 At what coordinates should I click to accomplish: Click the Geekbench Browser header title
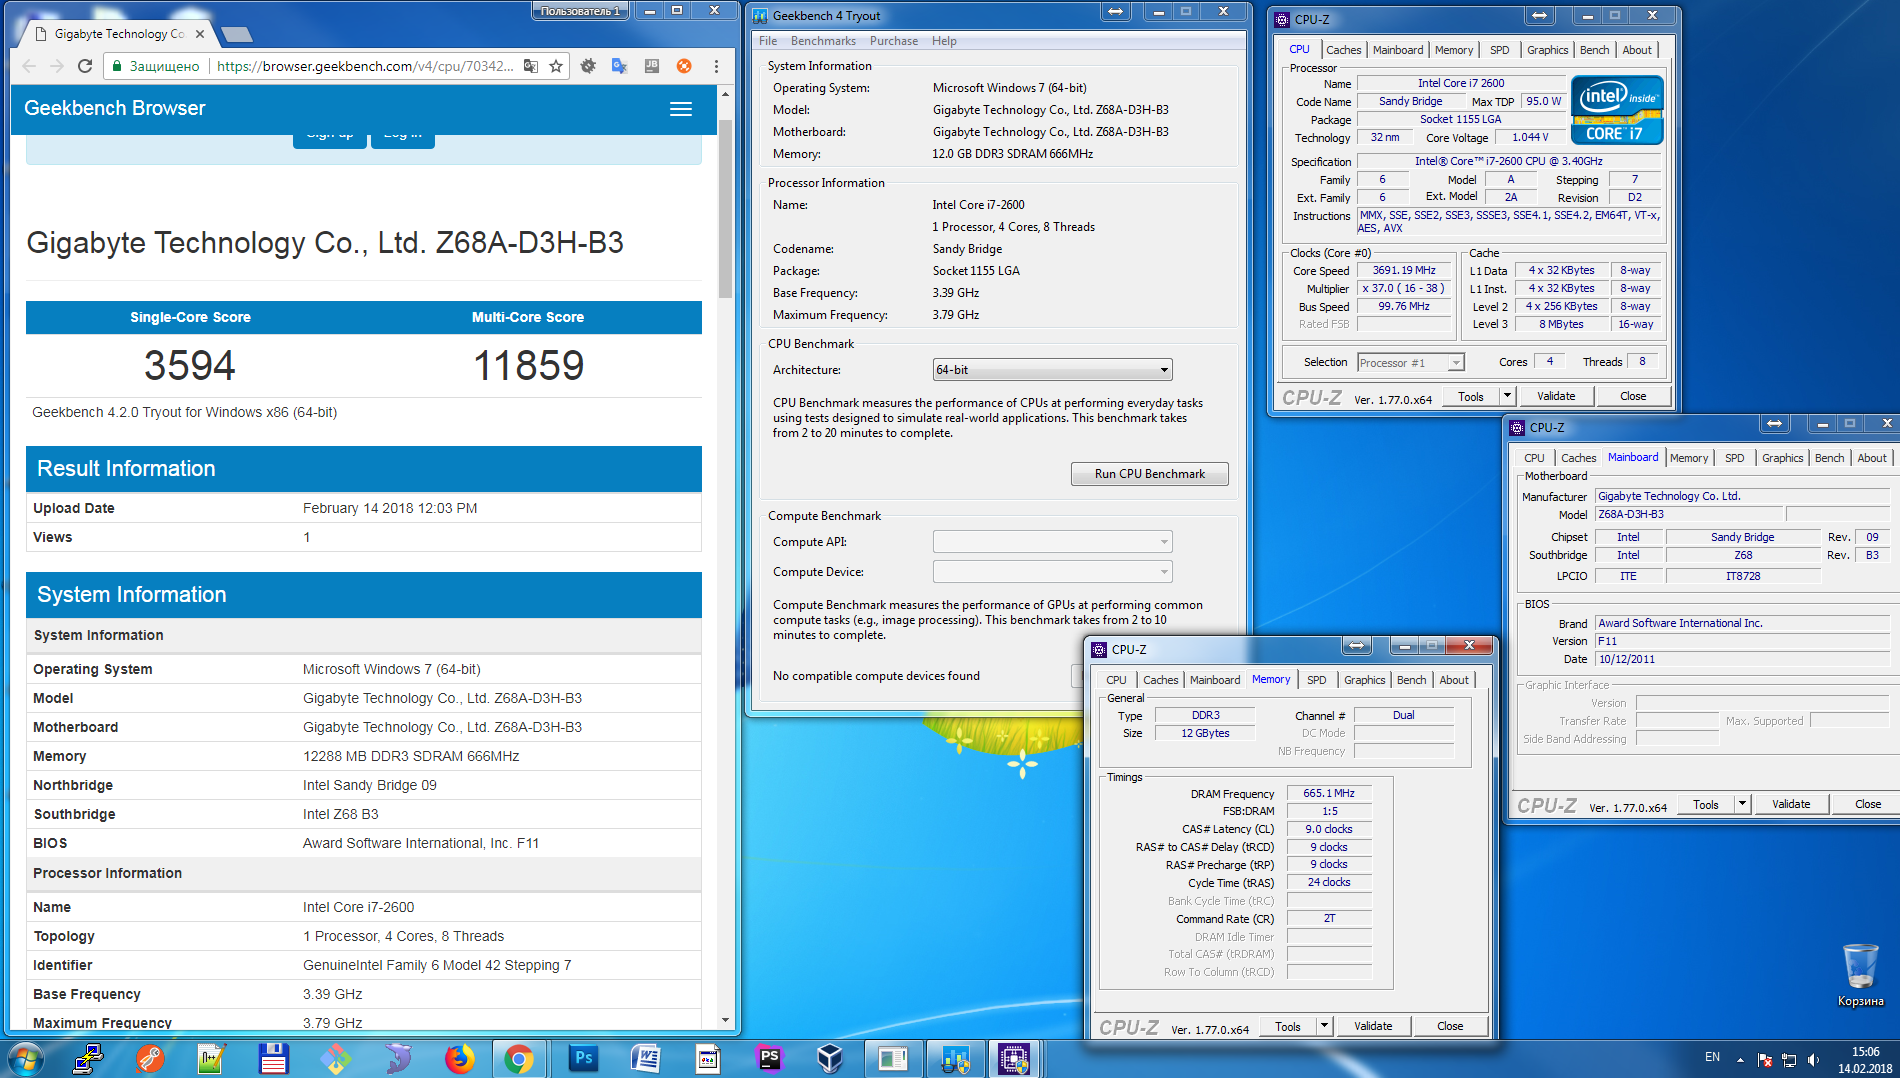(x=115, y=108)
